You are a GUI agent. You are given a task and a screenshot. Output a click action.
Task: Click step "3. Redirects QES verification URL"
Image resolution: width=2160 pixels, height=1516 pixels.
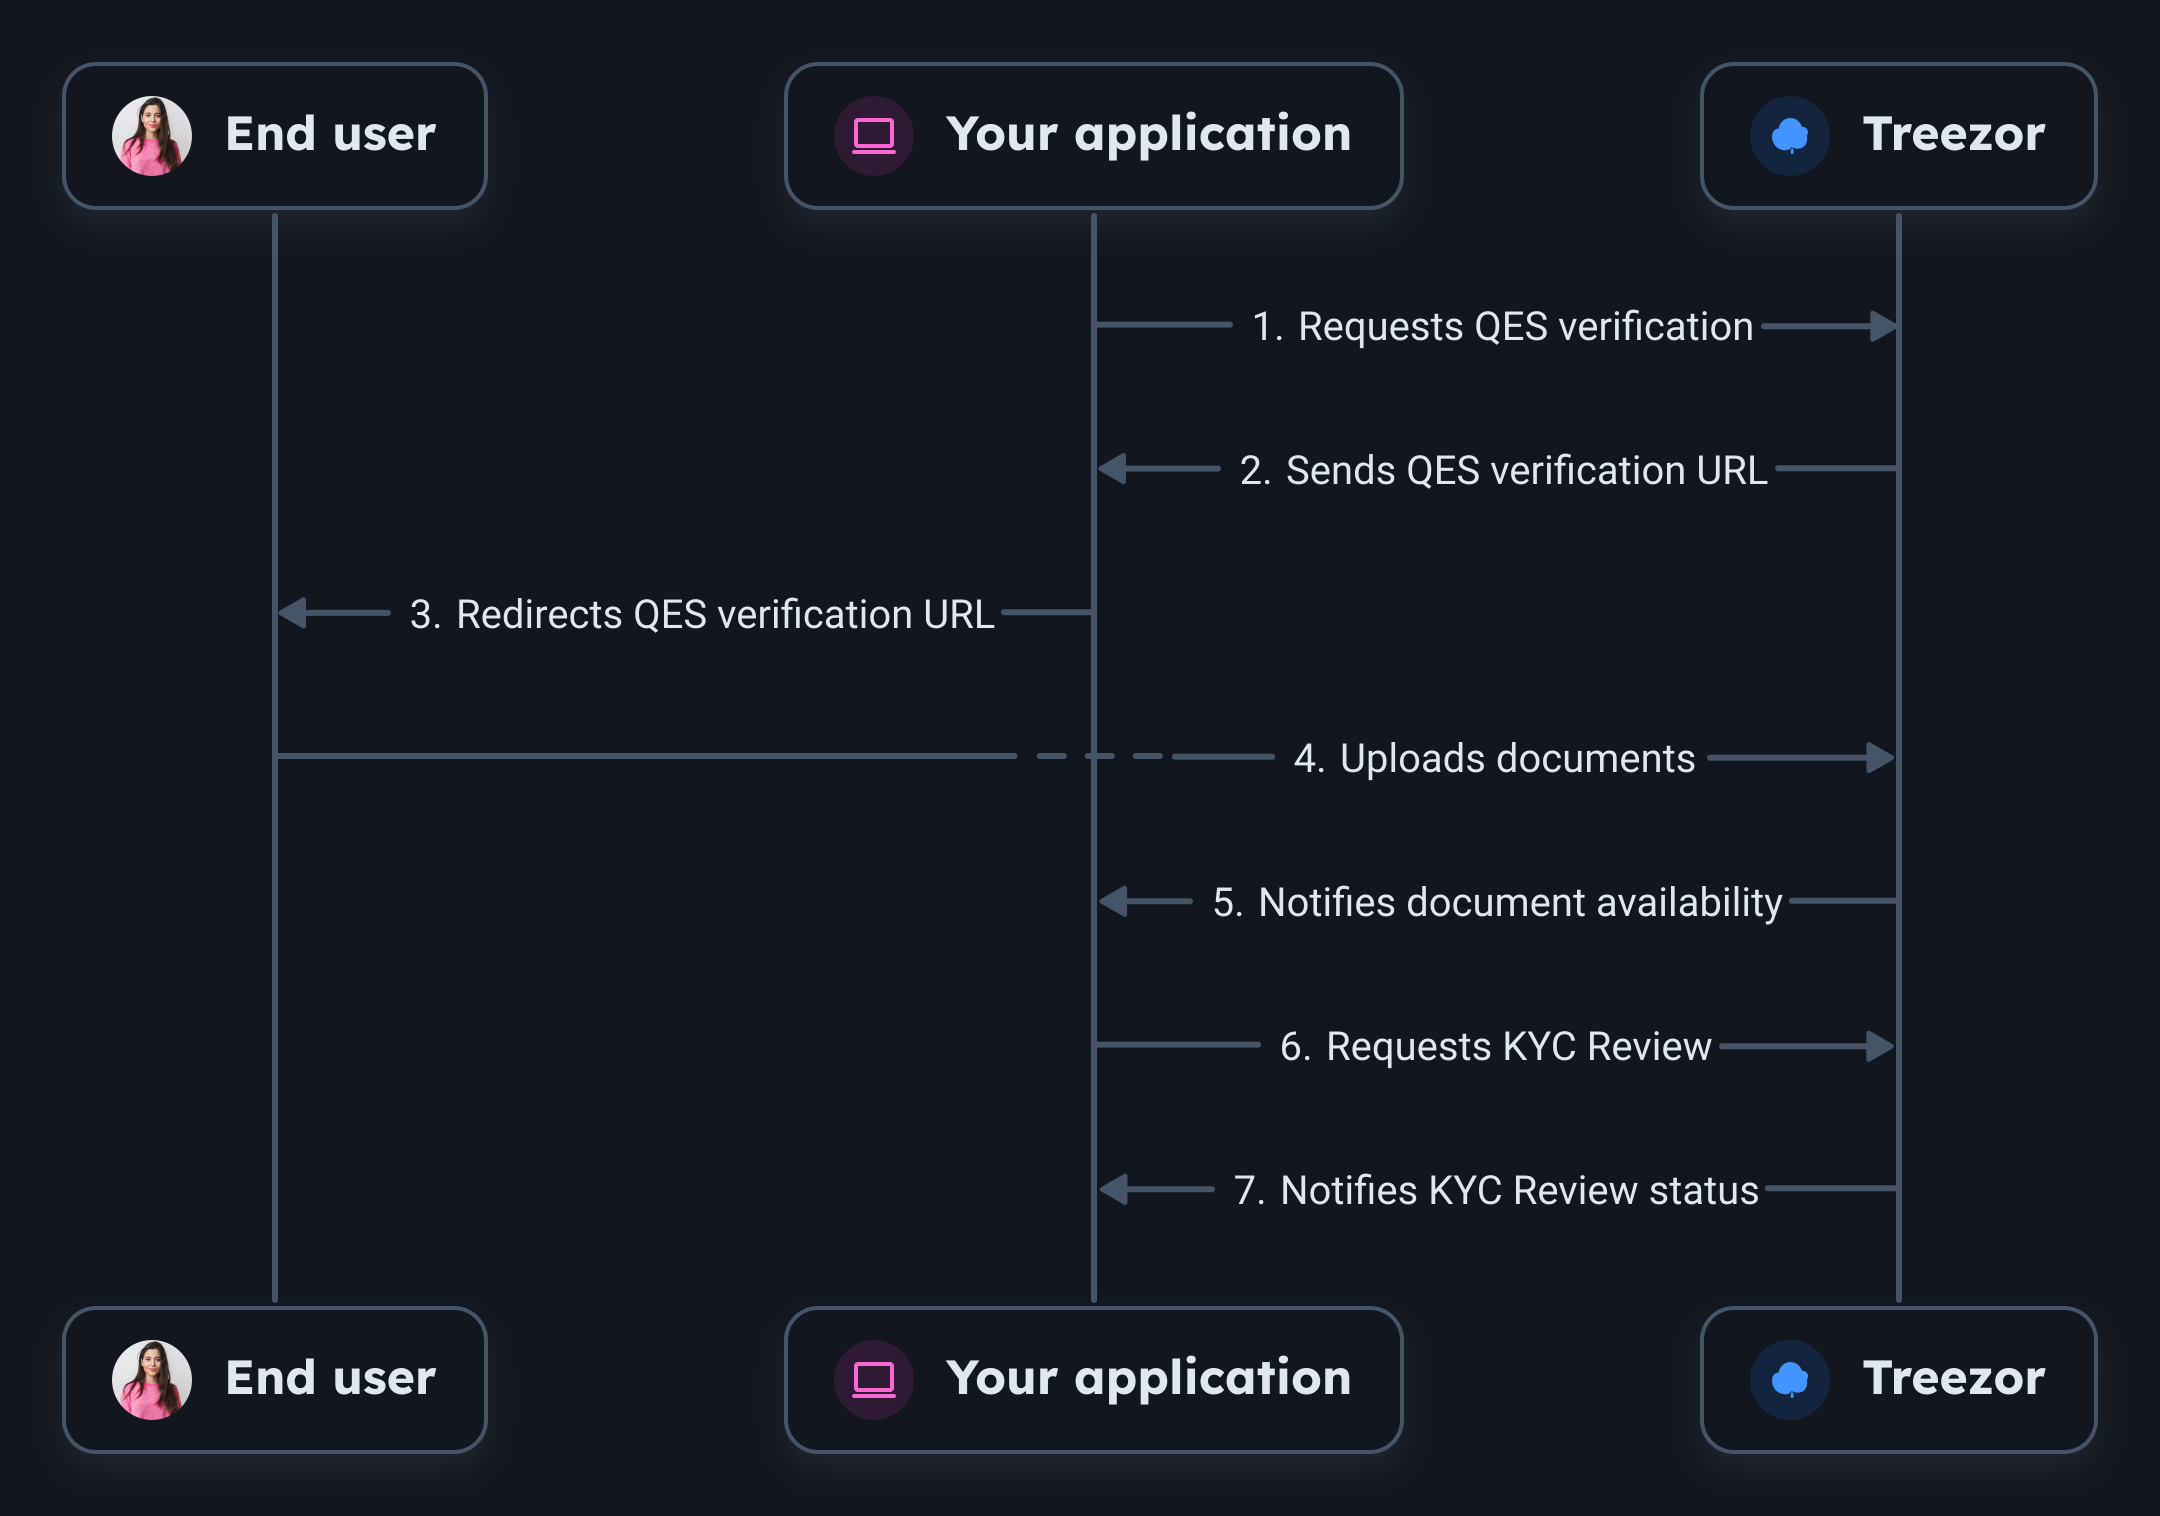pos(702,615)
